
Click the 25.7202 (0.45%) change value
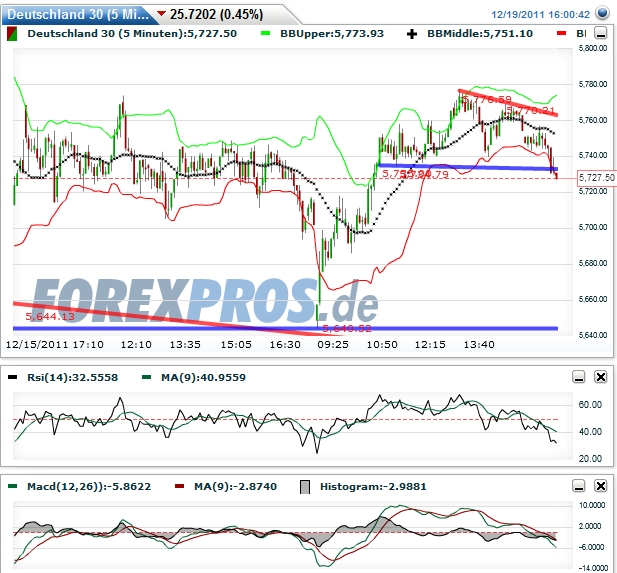click(x=216, y=15)
